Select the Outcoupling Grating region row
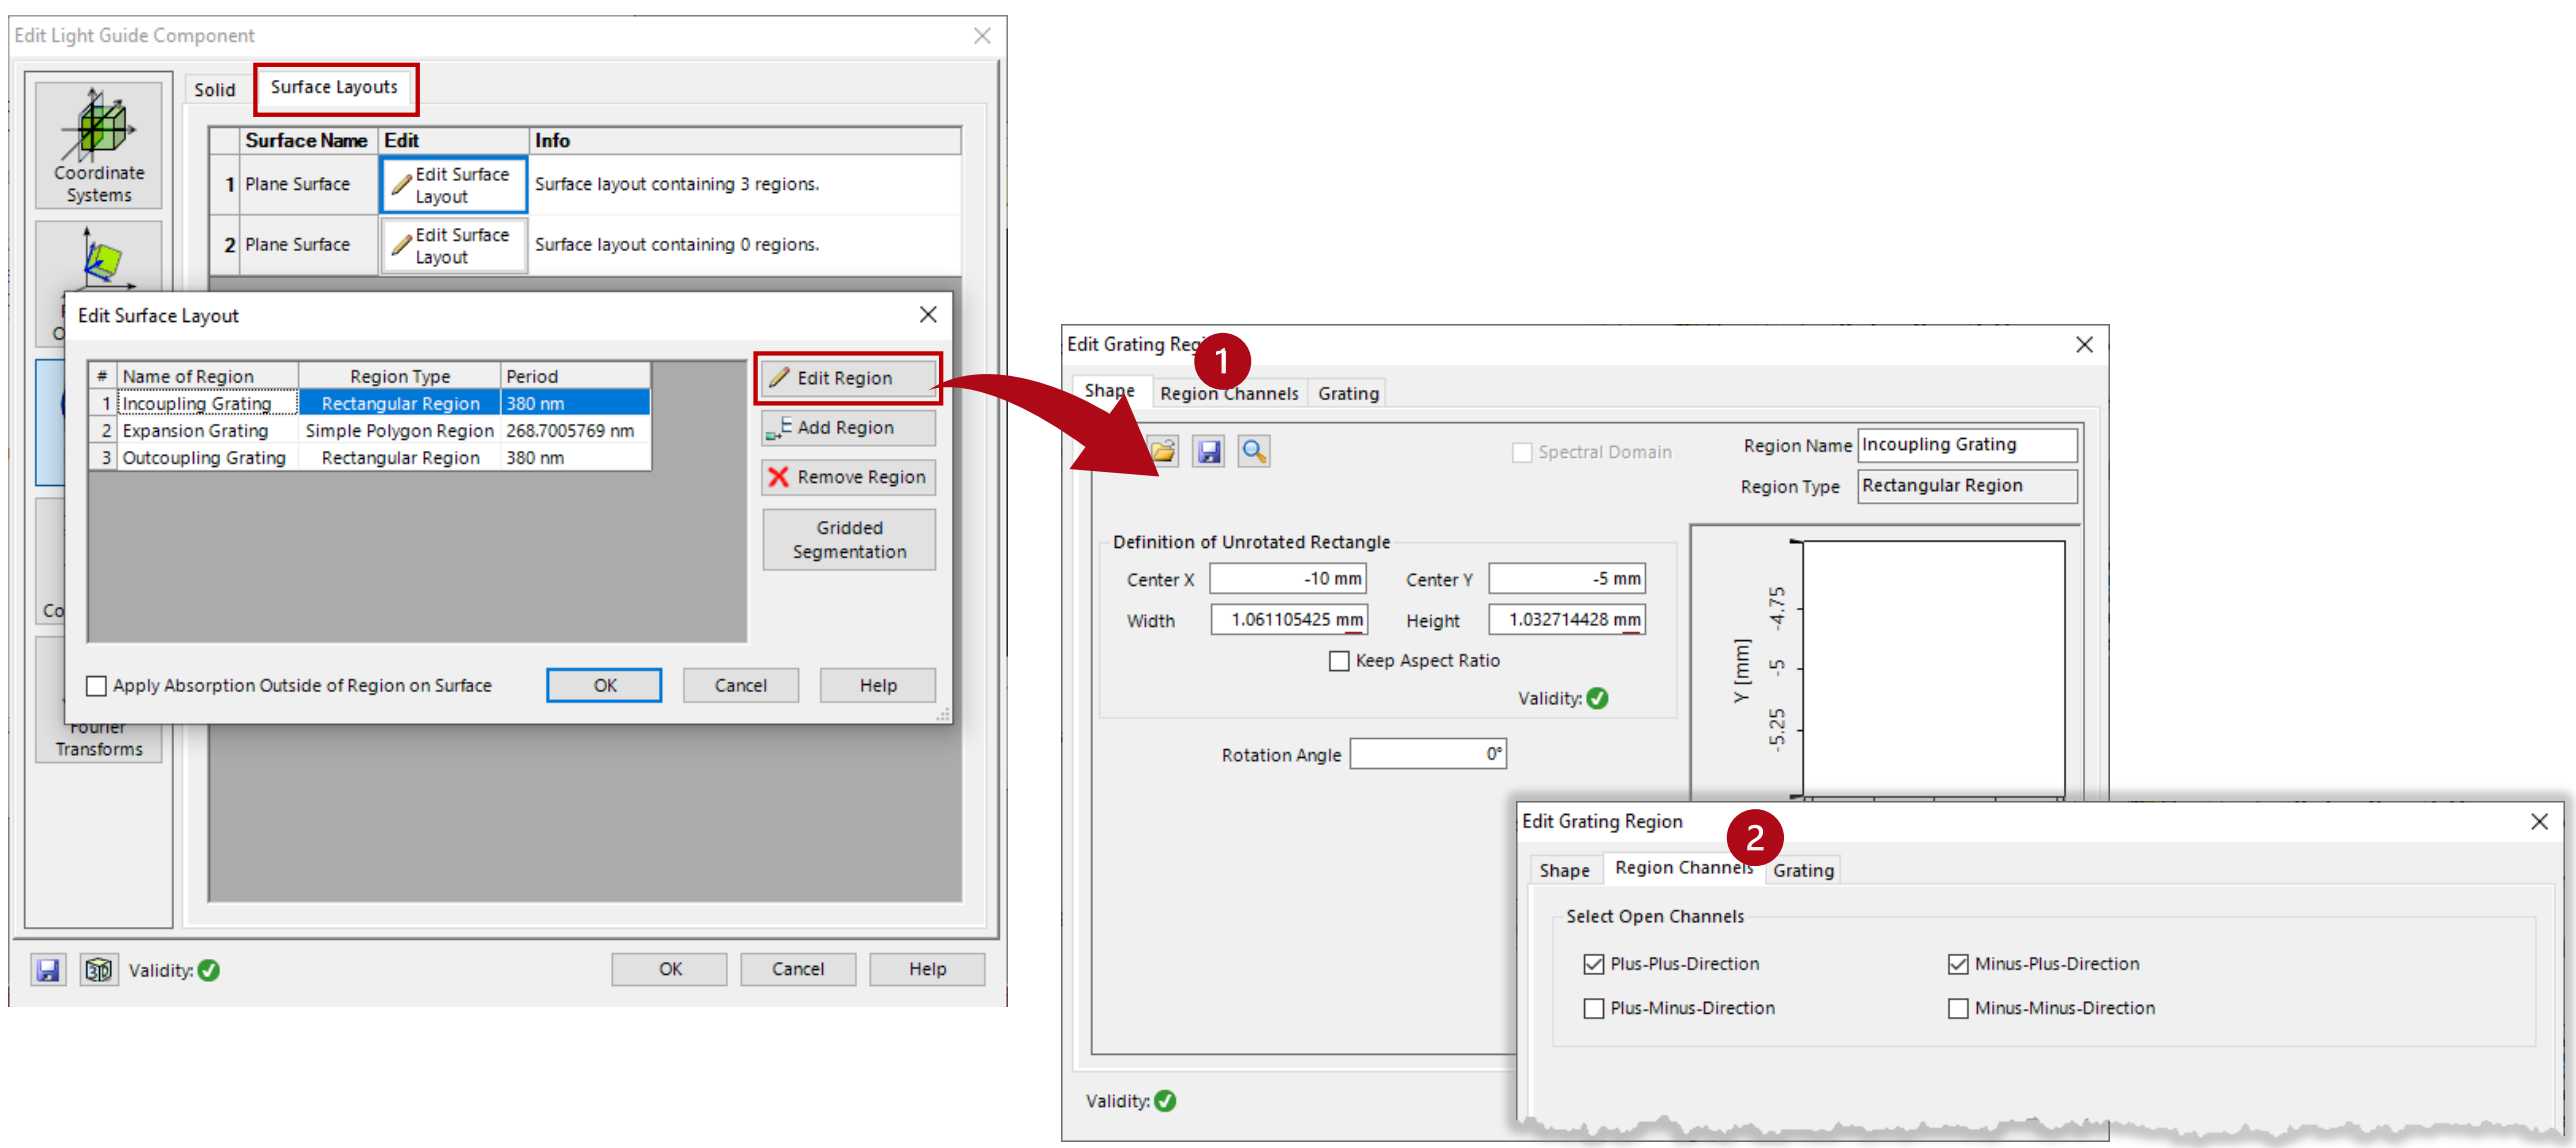 370,458
